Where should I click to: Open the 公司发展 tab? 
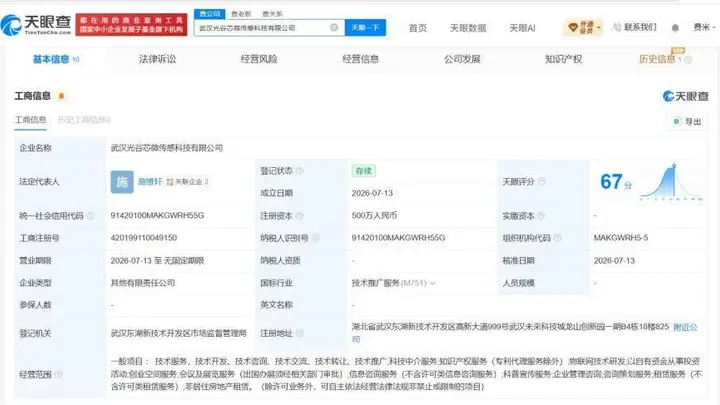point(462,59)
